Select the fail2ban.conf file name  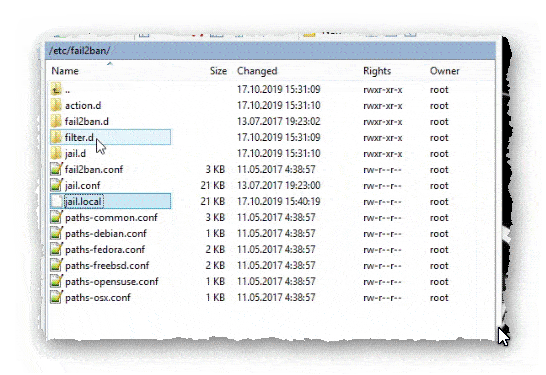pos(94,169)
